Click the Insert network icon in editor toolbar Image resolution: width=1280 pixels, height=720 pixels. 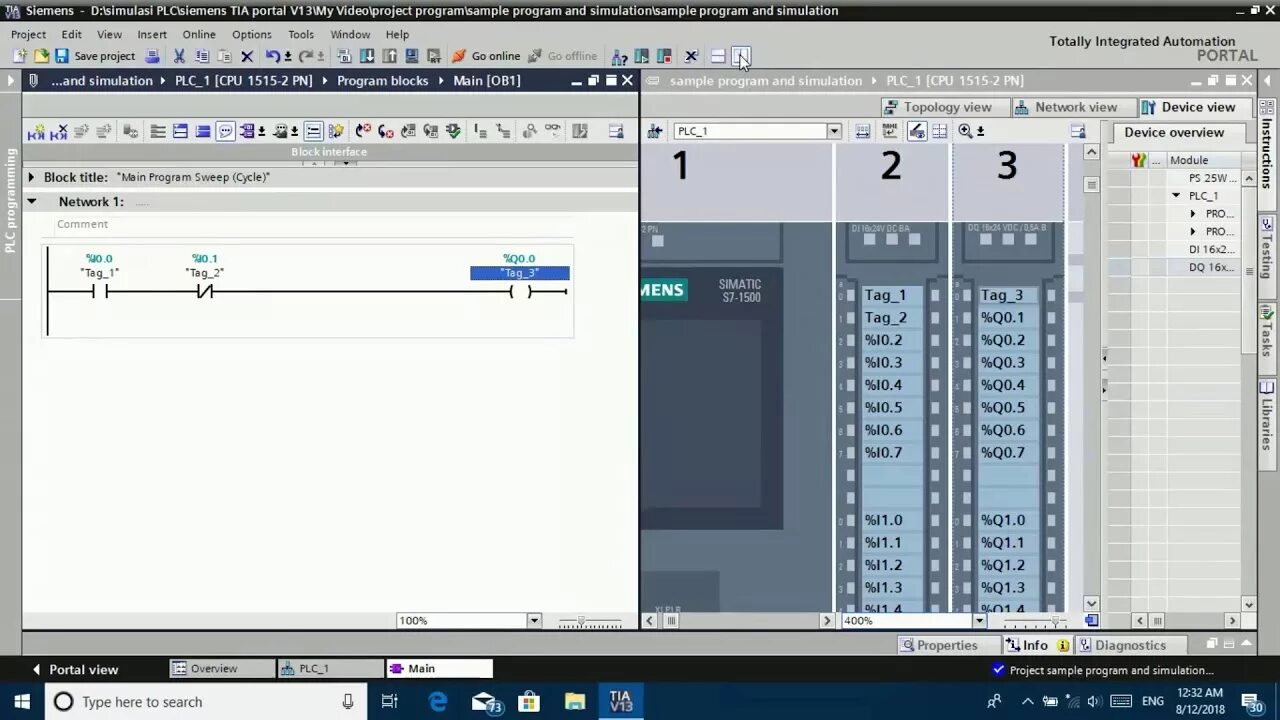click(x=36, y=131)
